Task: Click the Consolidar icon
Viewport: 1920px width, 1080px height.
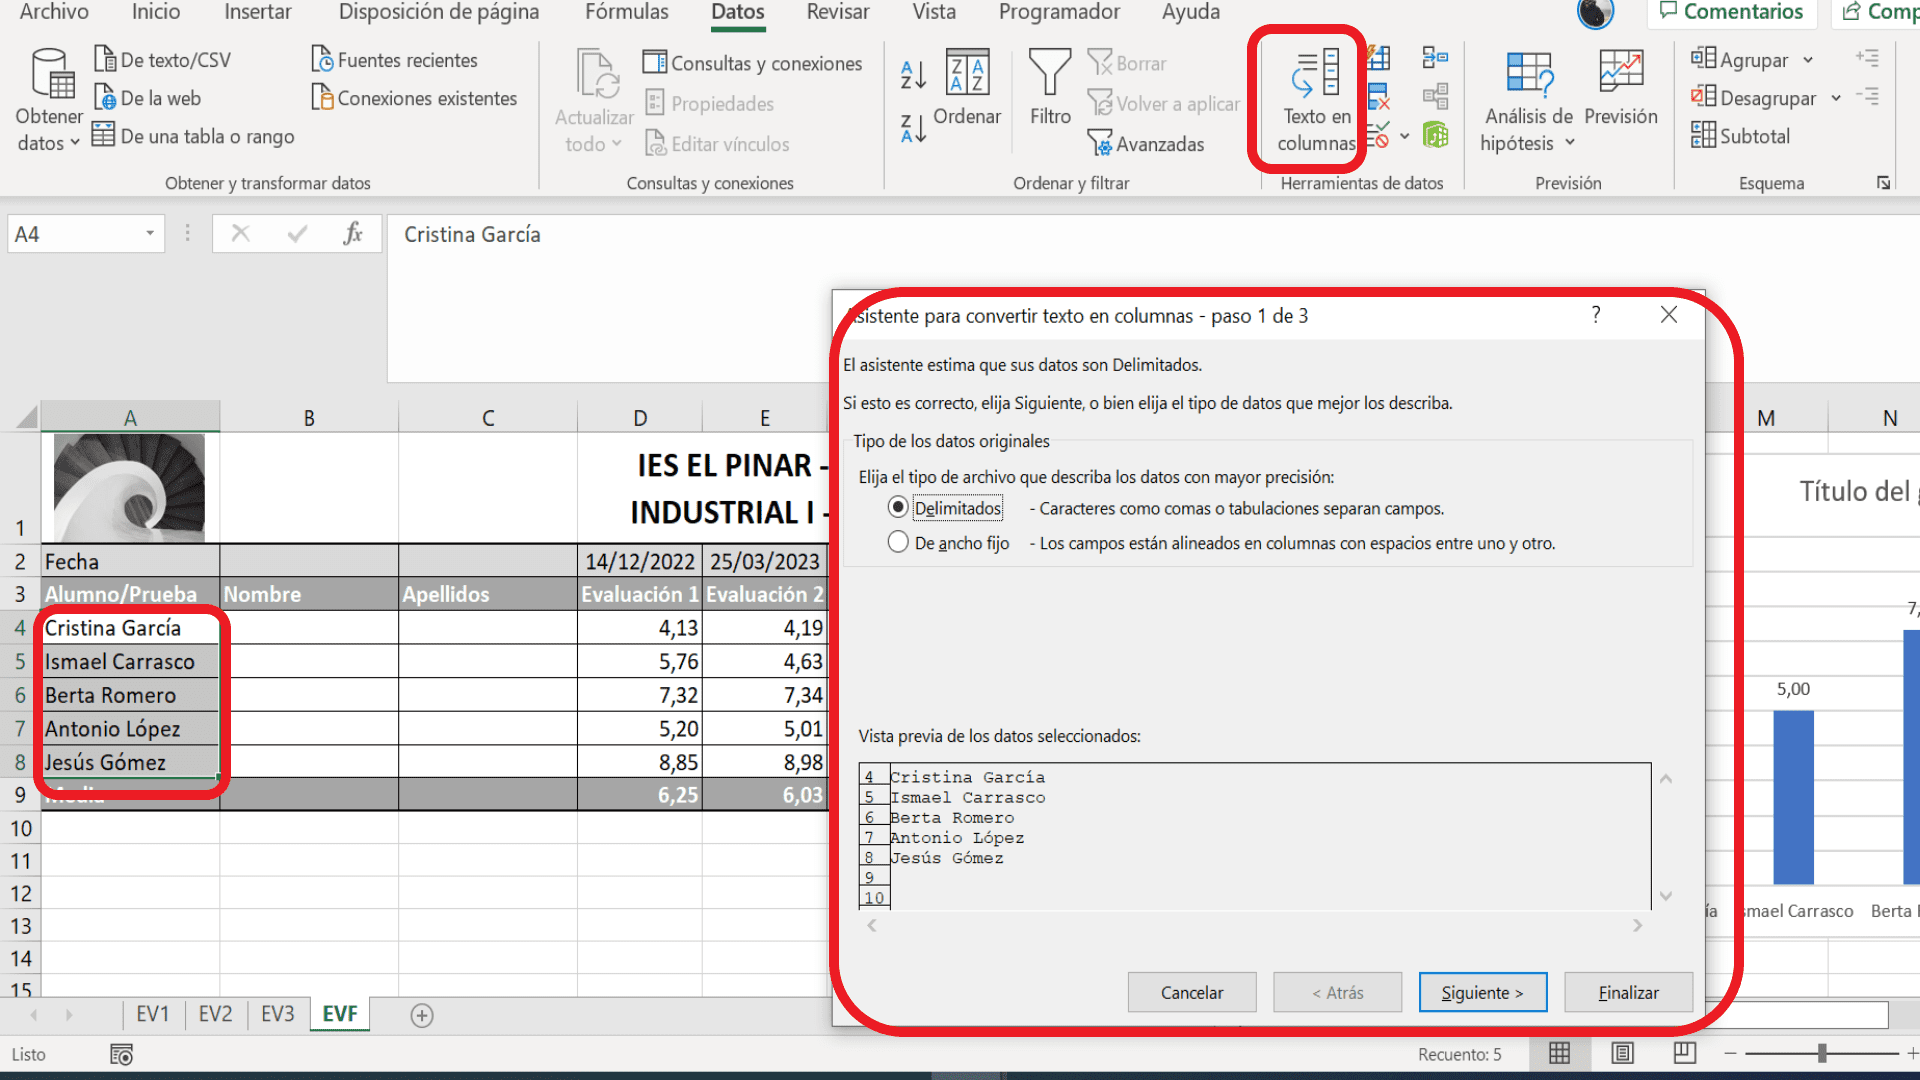Action: click(x=1435, y=57)
